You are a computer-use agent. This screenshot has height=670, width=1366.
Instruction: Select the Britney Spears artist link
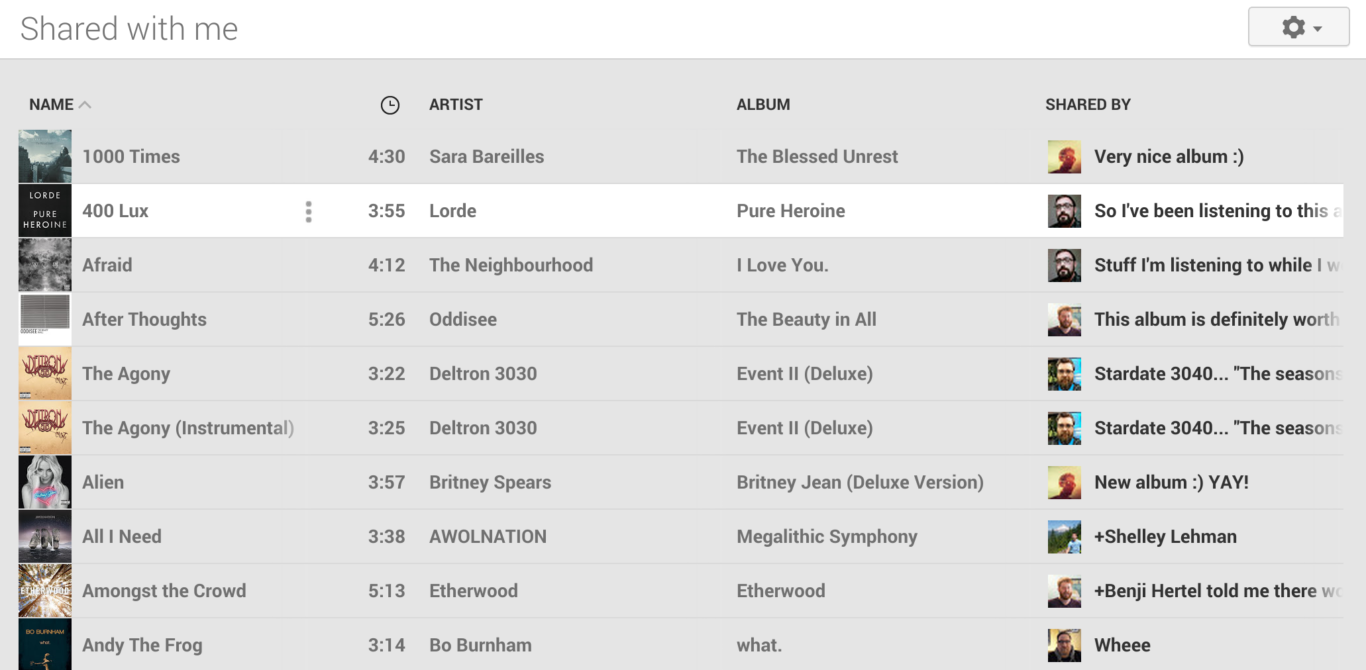coord(490,482)
